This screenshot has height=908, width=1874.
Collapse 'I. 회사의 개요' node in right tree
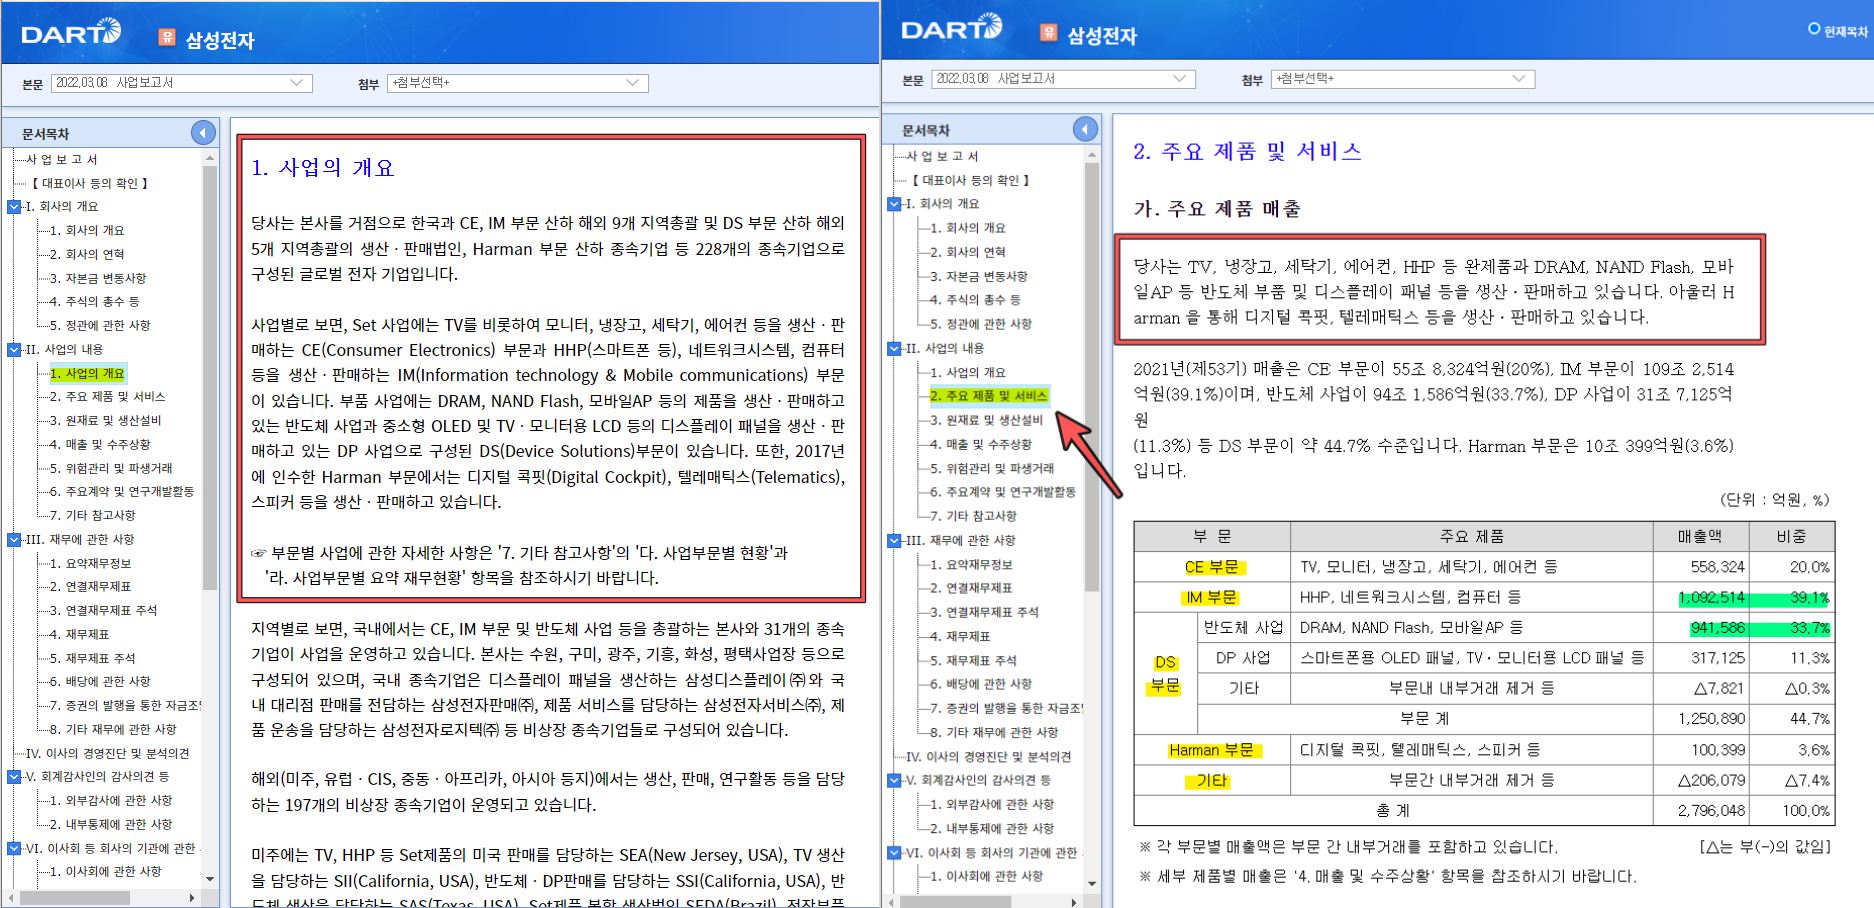click(x=894, y=204)
